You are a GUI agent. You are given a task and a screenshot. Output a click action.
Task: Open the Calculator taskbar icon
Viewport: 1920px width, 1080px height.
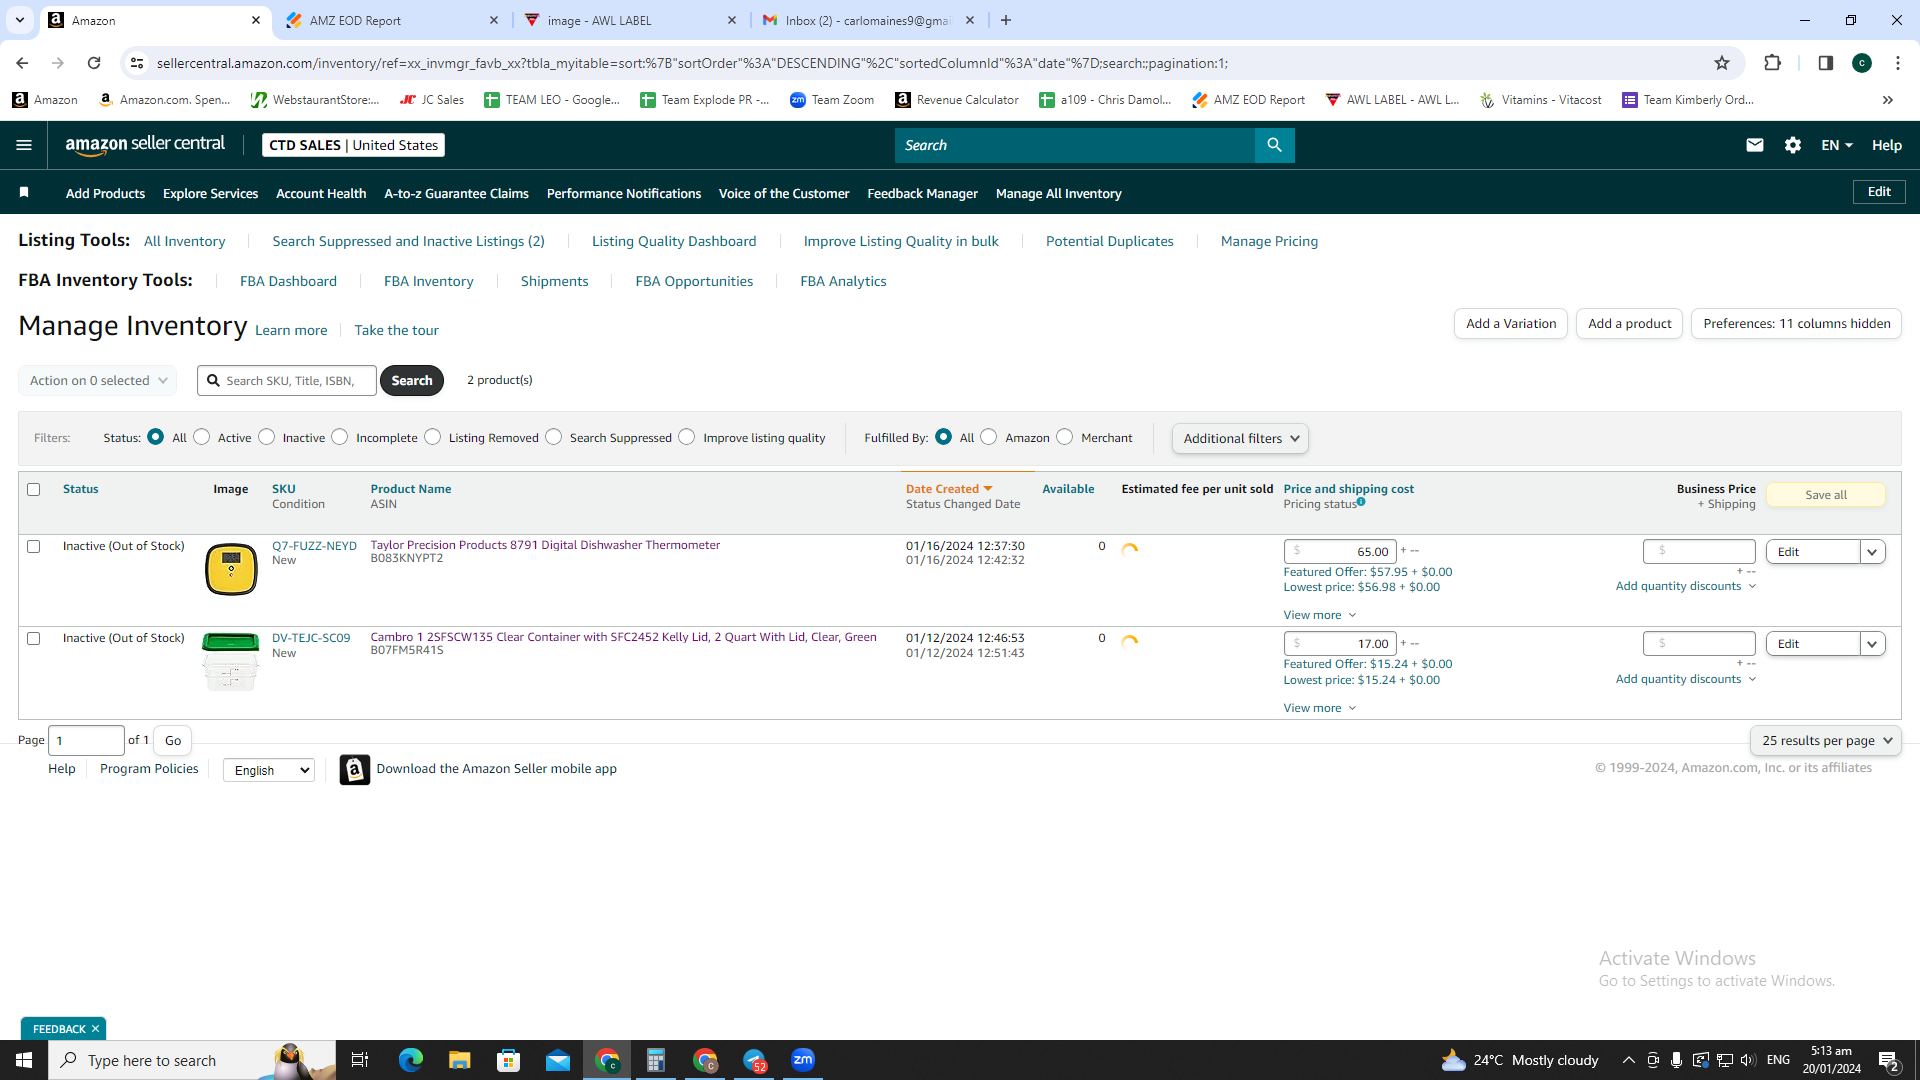(x=656, y=1060)
